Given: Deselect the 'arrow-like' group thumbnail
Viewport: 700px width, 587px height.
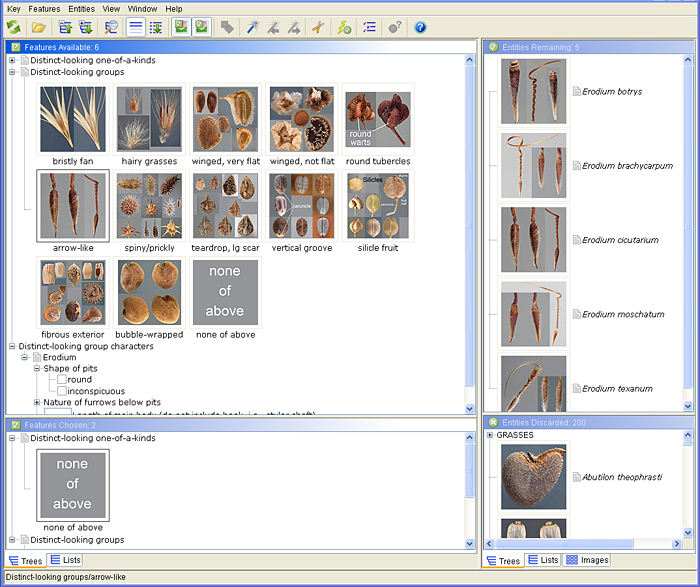Looking at the screenshot, I should [x=73, y=206].
